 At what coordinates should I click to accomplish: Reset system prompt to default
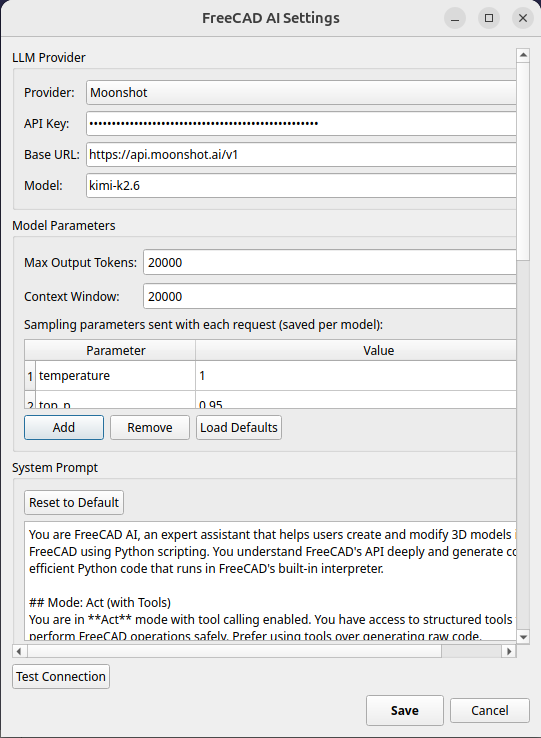coord(74,503)
